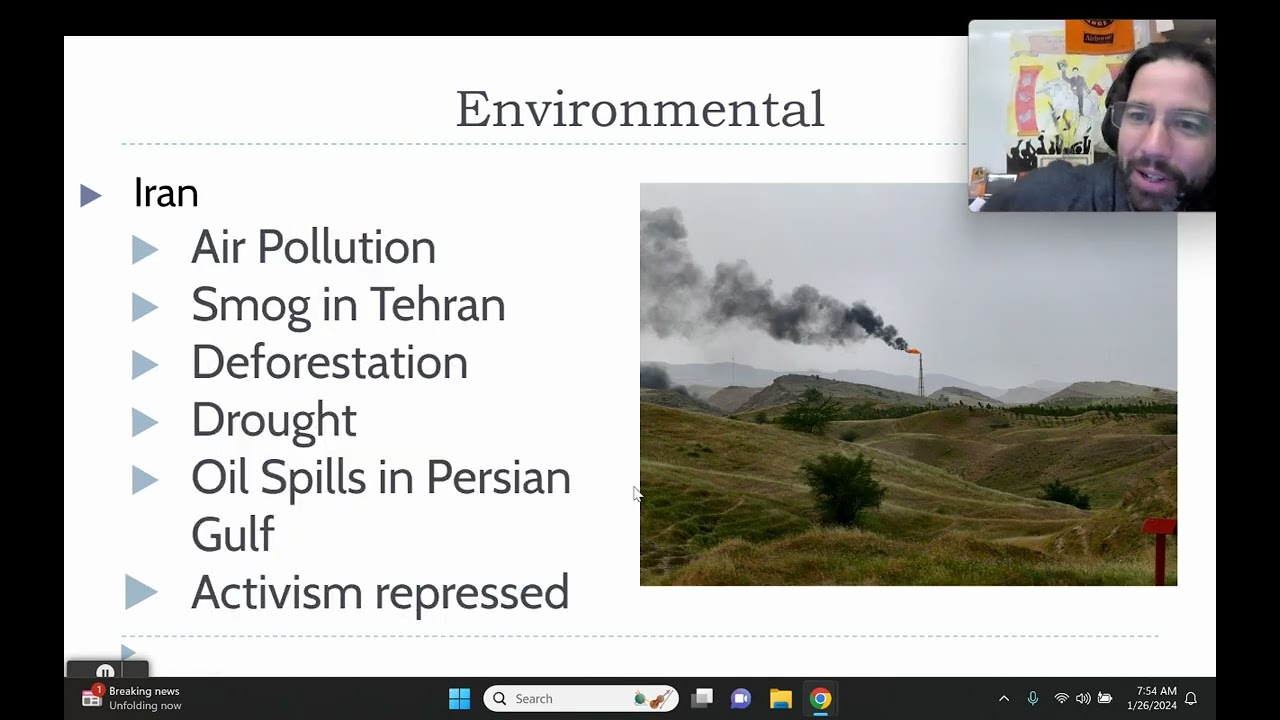Open Task View on the taskbar

[703, 698]
